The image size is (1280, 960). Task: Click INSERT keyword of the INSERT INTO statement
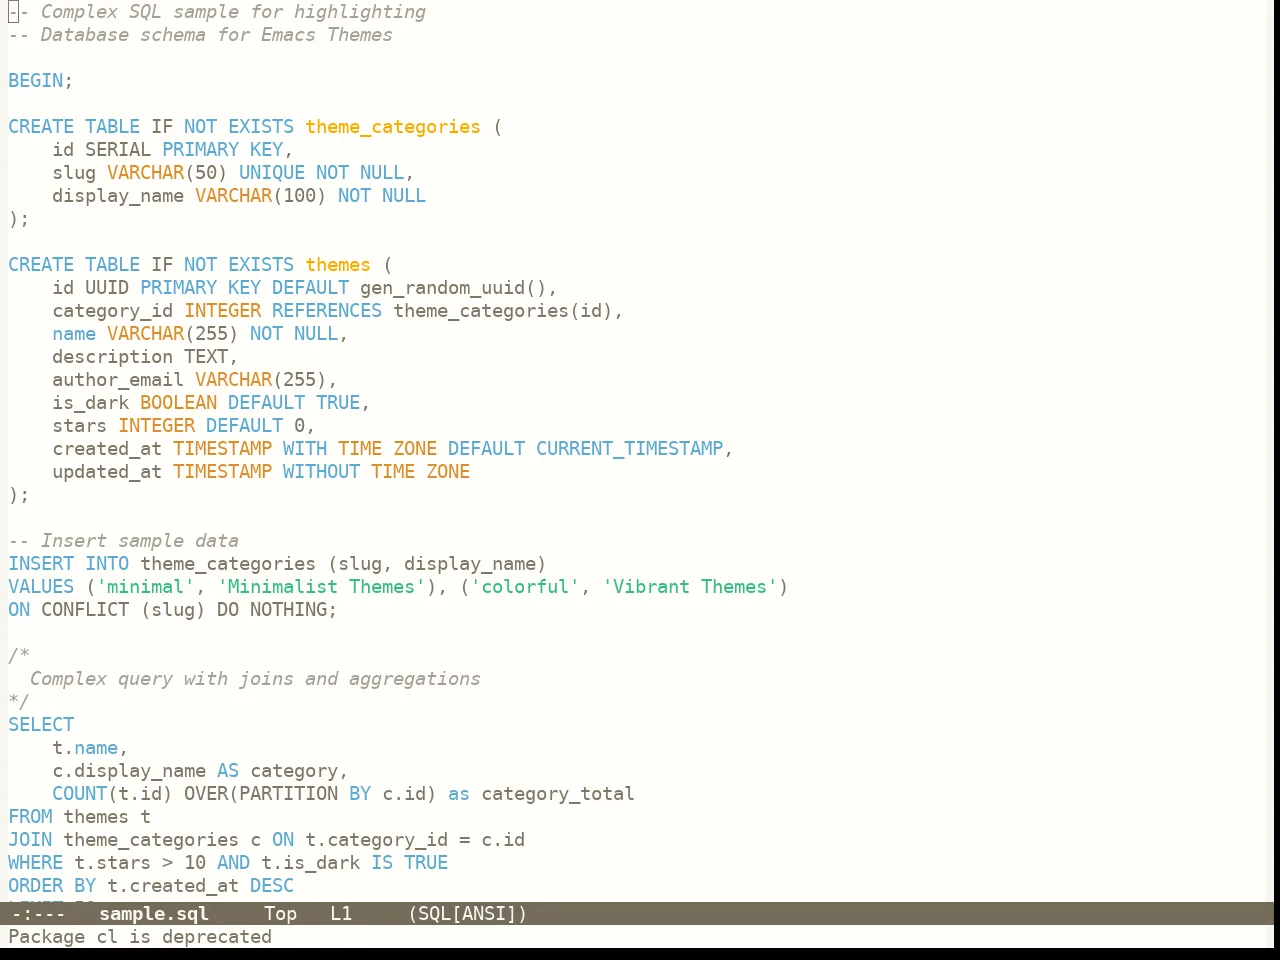(41, 564)
